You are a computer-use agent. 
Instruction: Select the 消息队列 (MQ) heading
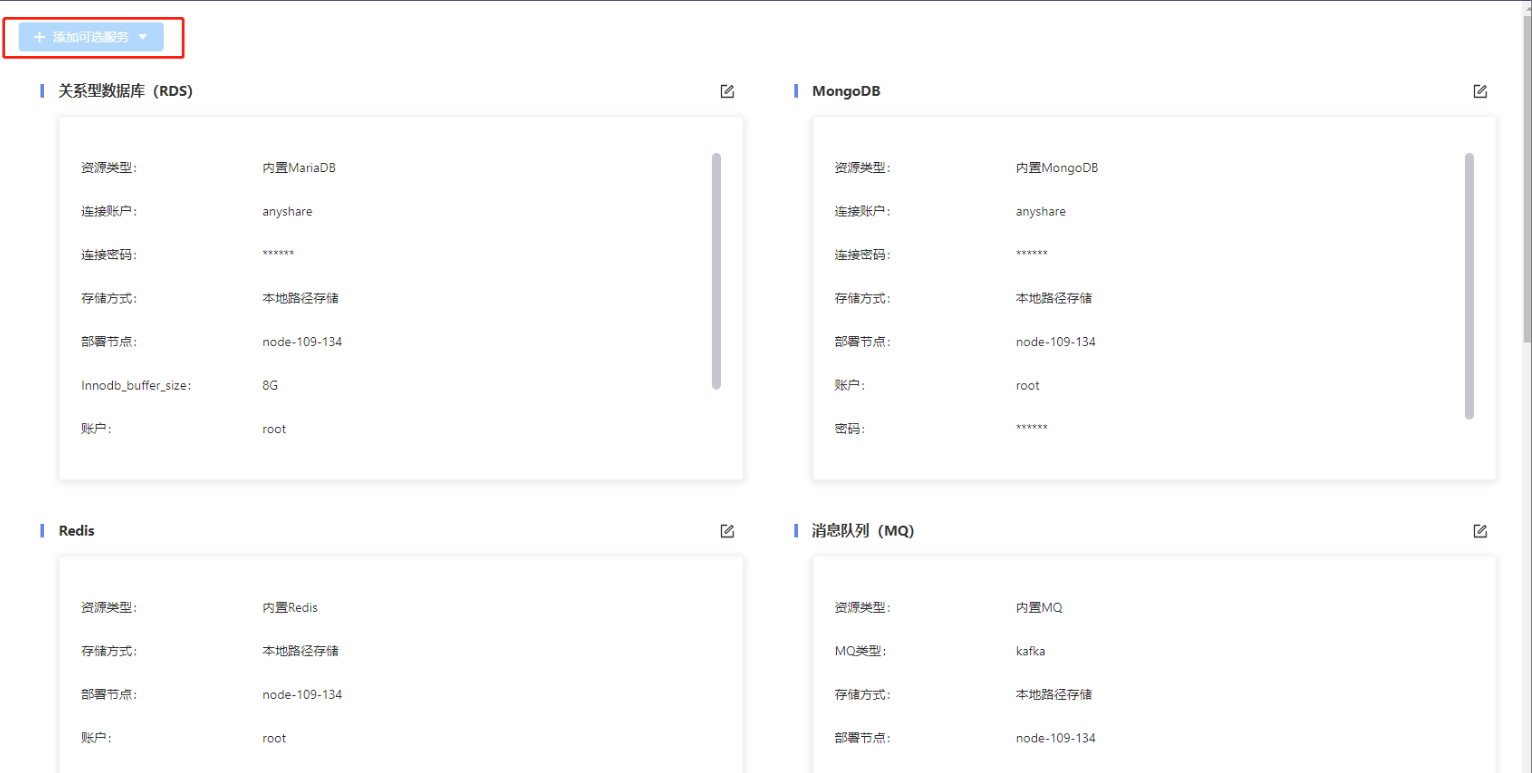tap(863, 531)
